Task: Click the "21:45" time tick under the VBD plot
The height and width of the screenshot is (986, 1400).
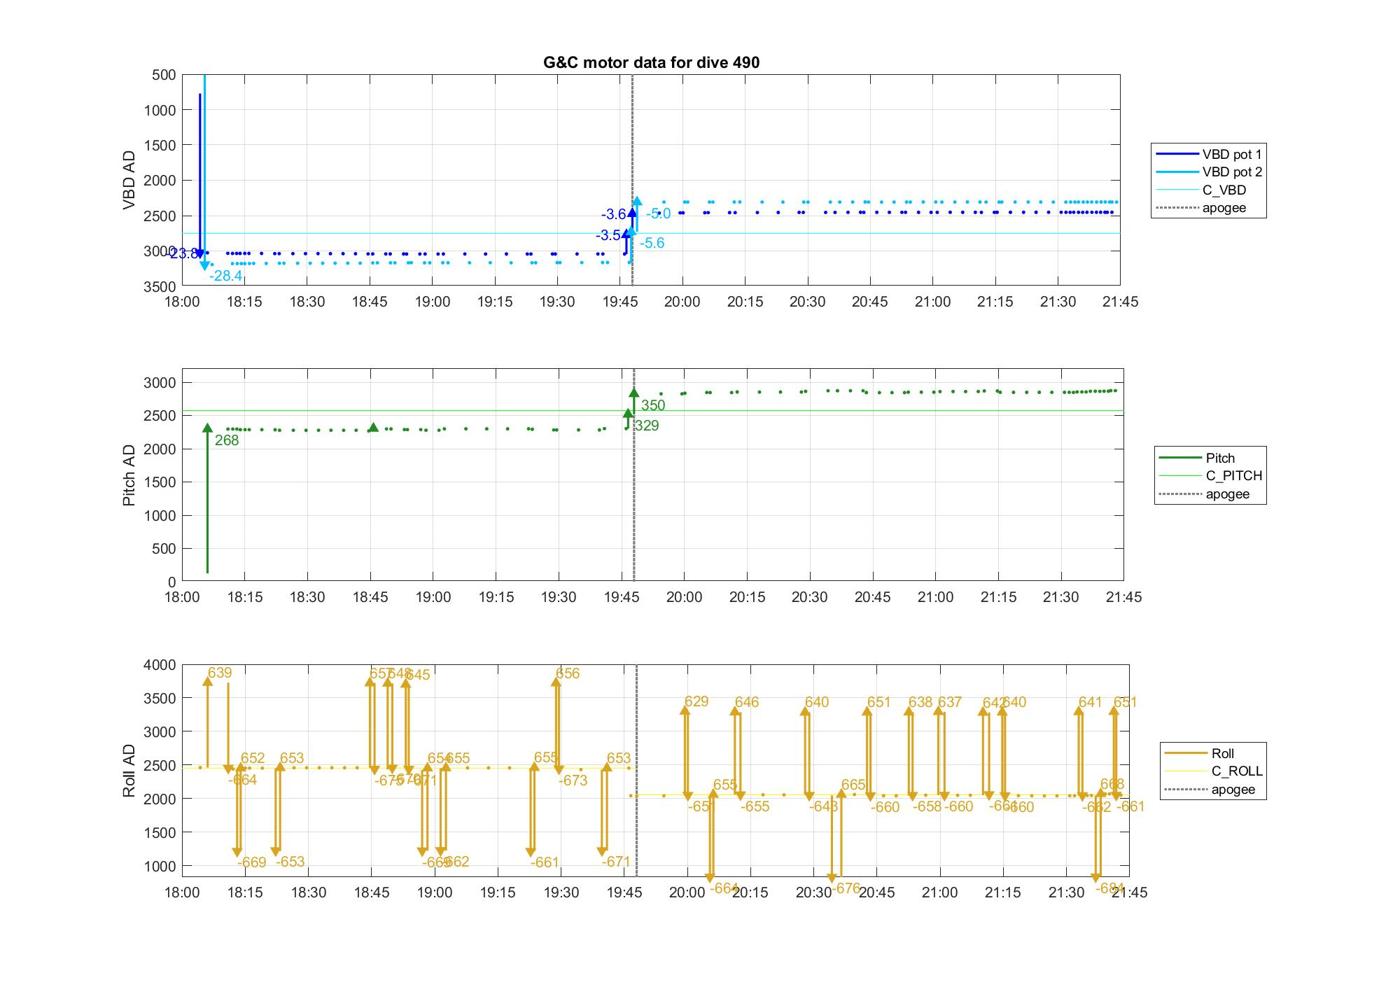Action: pyautogui.click(x=1120, y=301)
